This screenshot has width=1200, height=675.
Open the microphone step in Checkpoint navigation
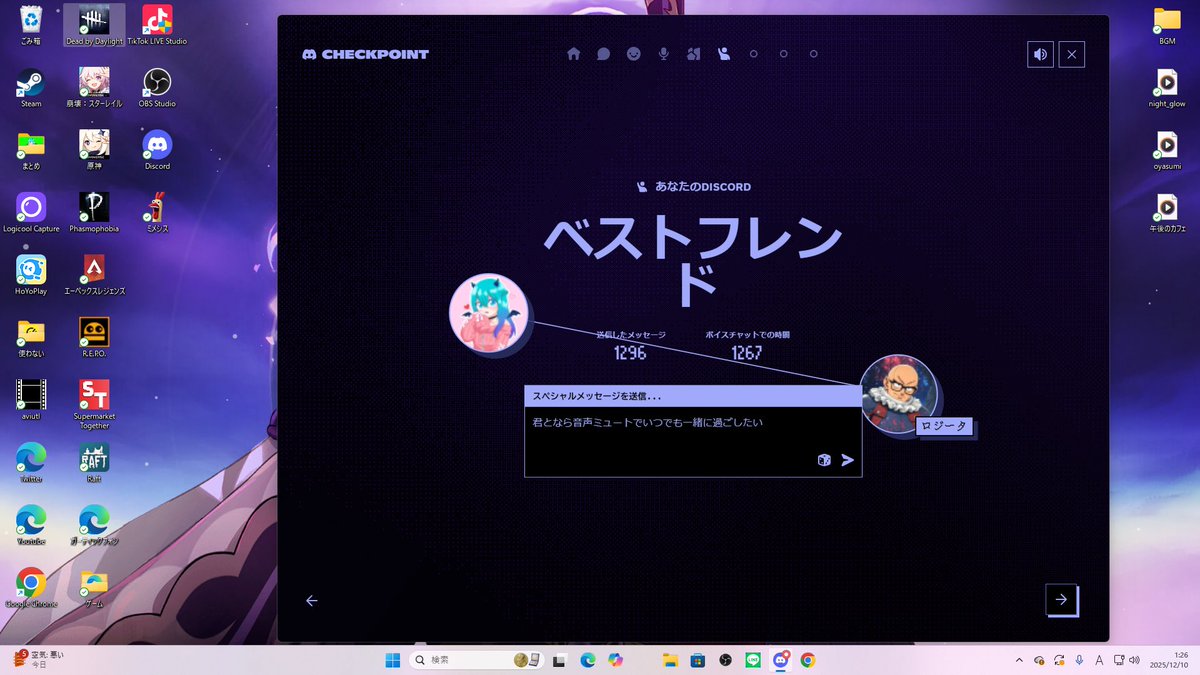click(x=663, y=54)
